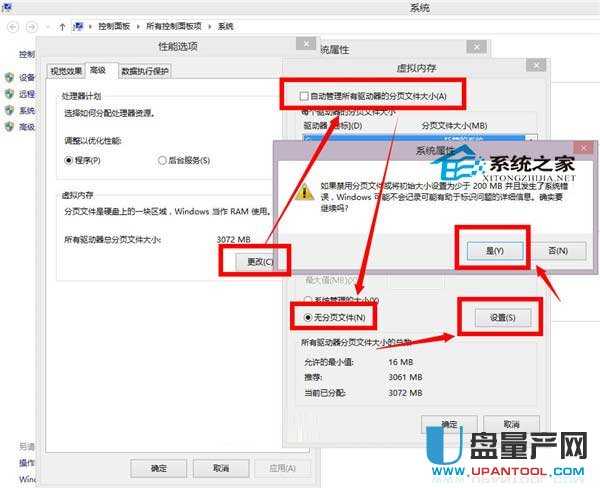
Task: Click the shield icon beside 设备
Action: [x=9, y=77]
